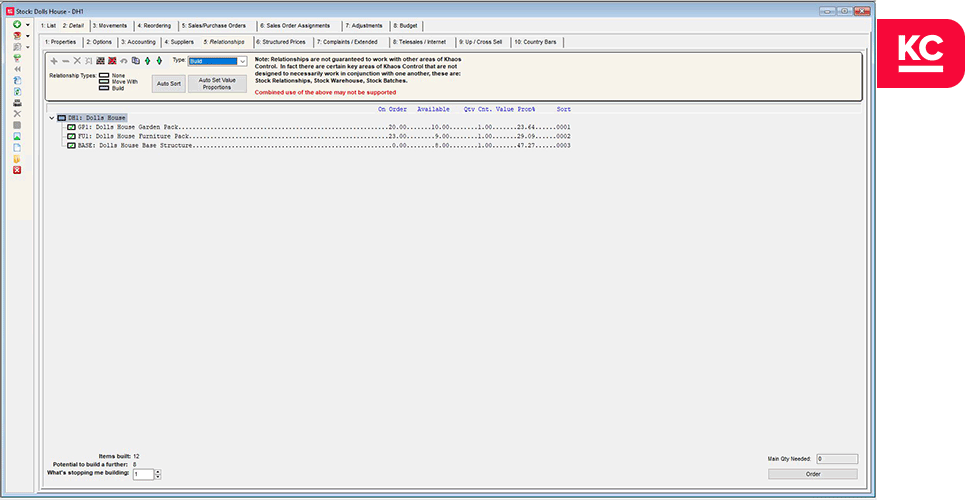Click the second green diamond move arrow icon
965x500 pixels.
pos(159,61)
